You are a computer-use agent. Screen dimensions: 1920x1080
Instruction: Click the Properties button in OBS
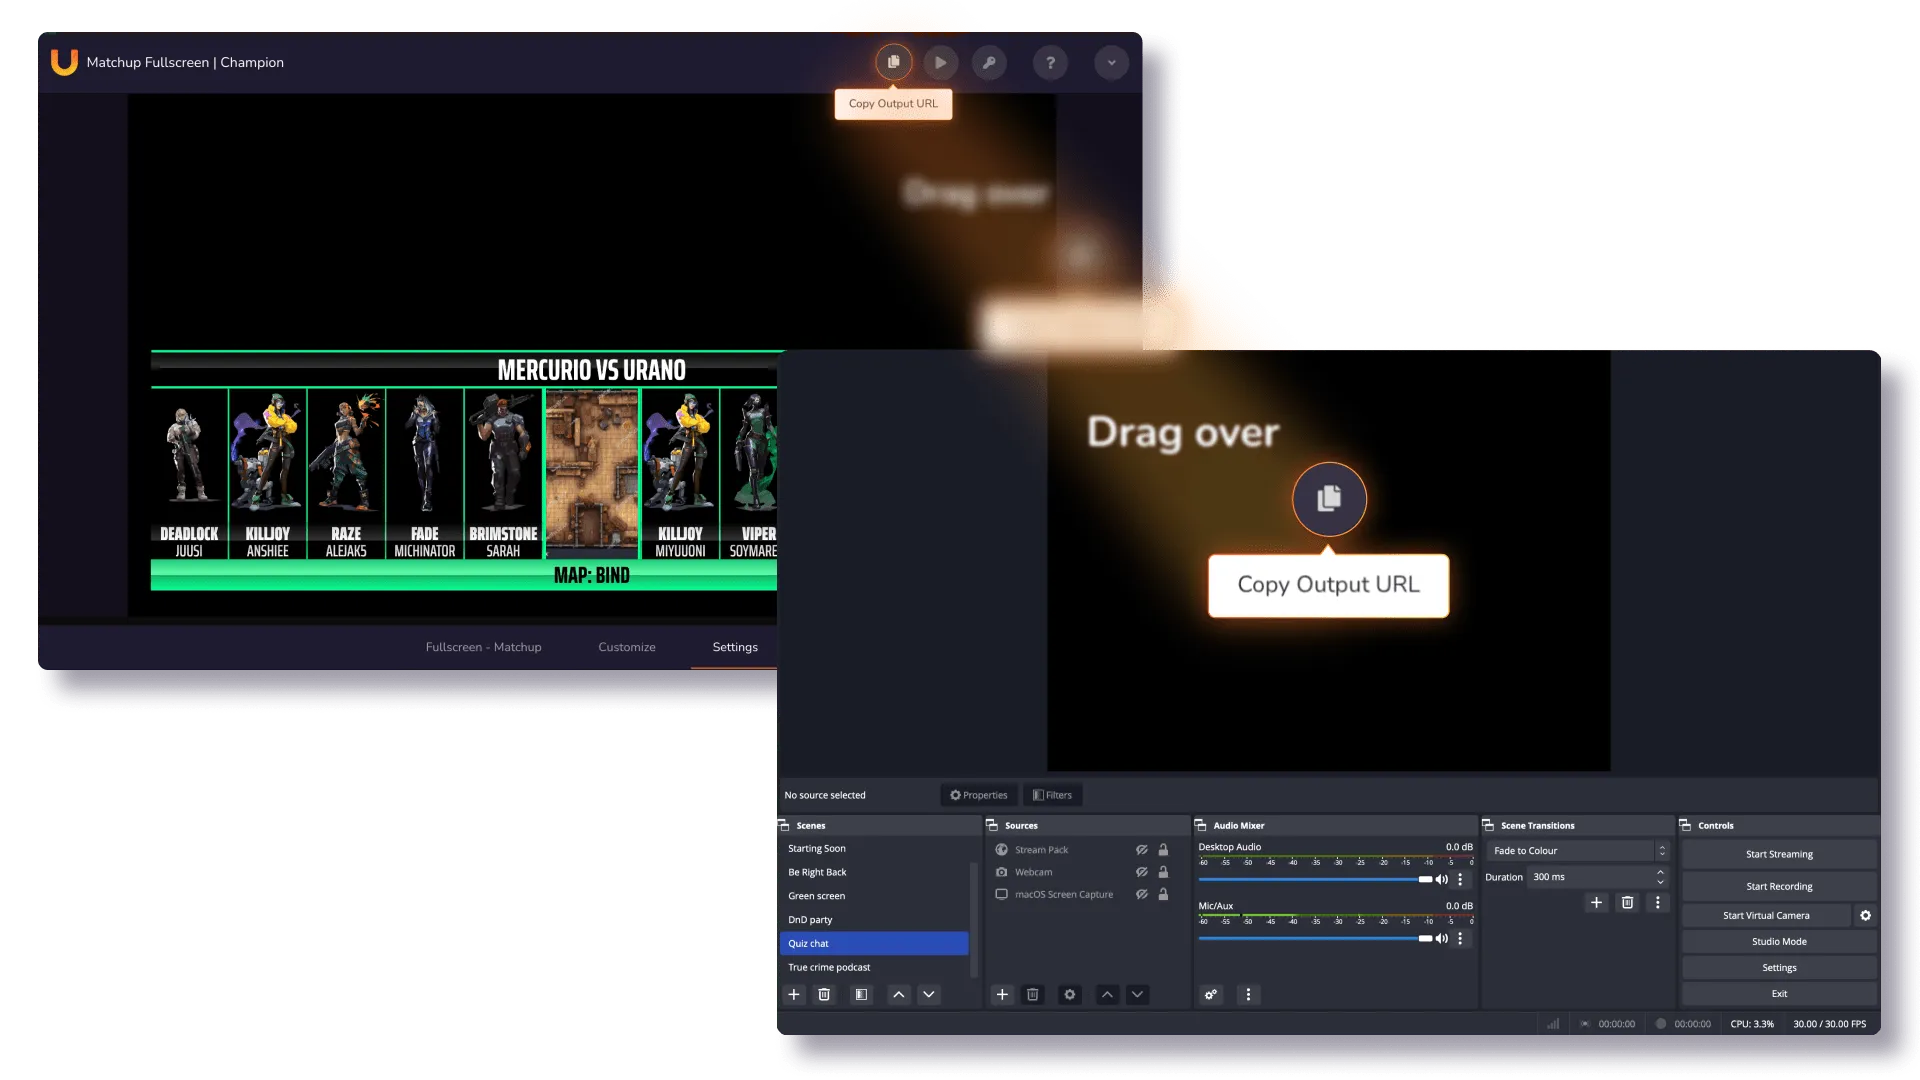[x=978, y=795]
